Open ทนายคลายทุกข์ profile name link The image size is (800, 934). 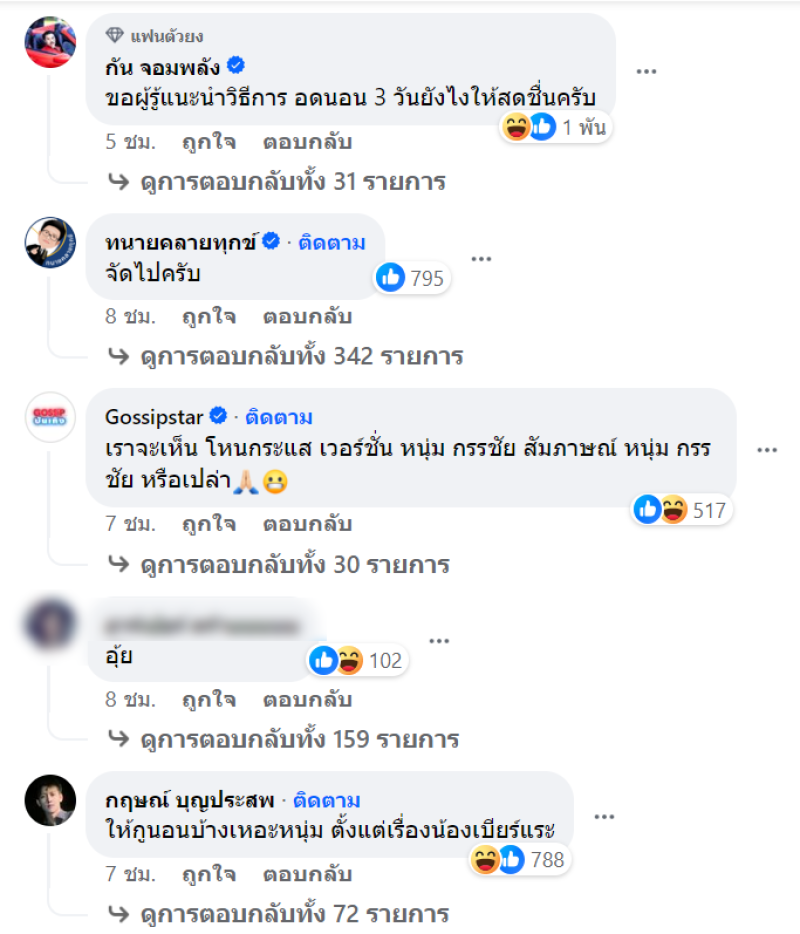pyautogui.click(x=182, y=242)
